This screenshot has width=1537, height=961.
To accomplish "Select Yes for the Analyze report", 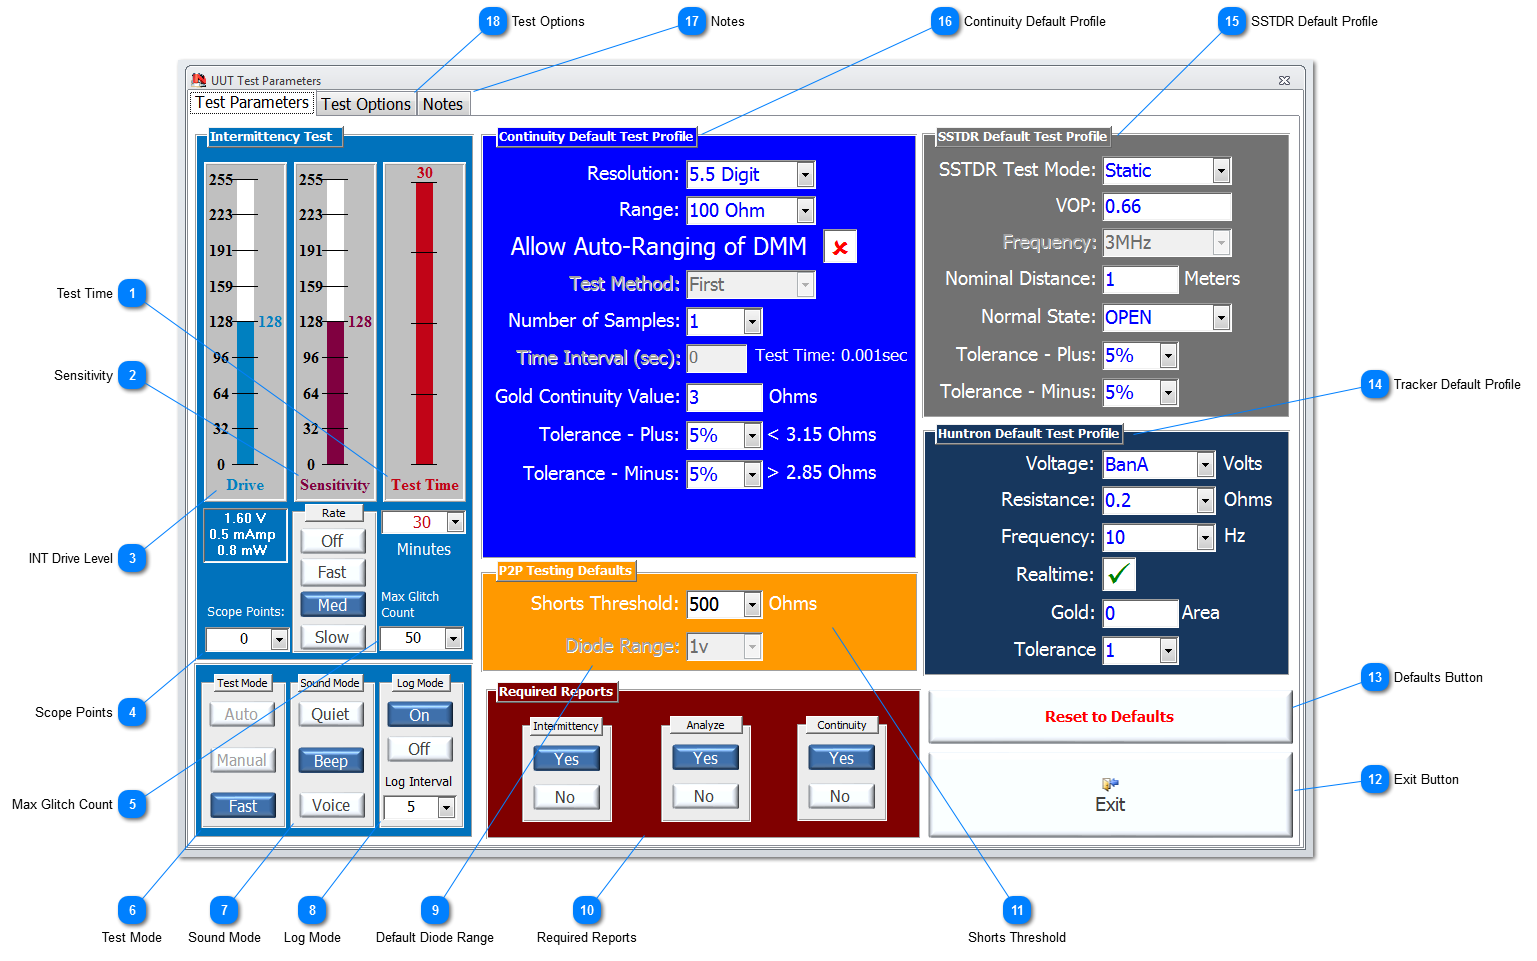I will click(705, 757).
